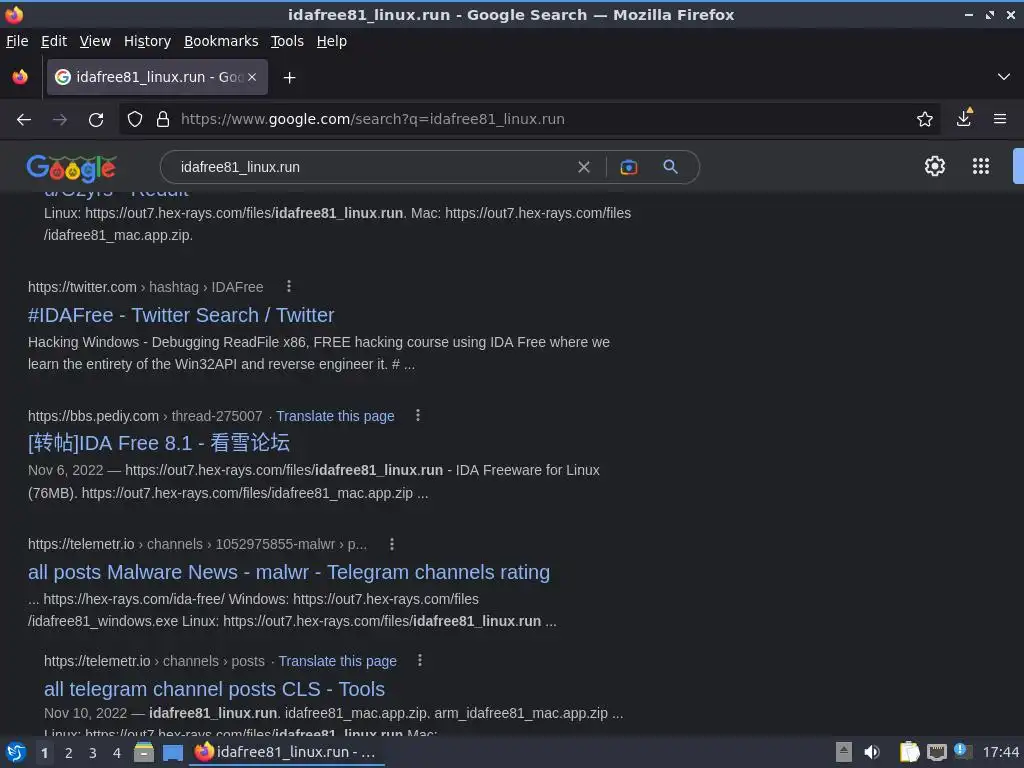Open the tracking protection shield icon
This screenshot has width=1024, height=768.
(135, 120)
